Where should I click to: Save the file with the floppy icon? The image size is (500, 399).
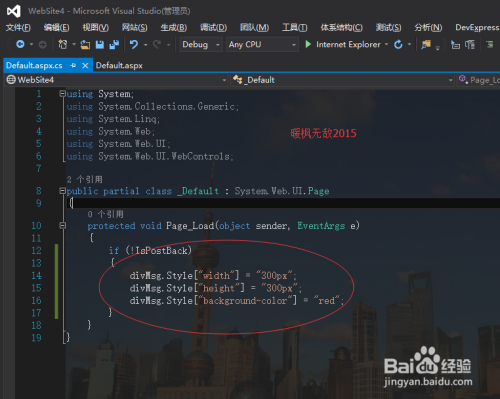click(x=100, y=44)
